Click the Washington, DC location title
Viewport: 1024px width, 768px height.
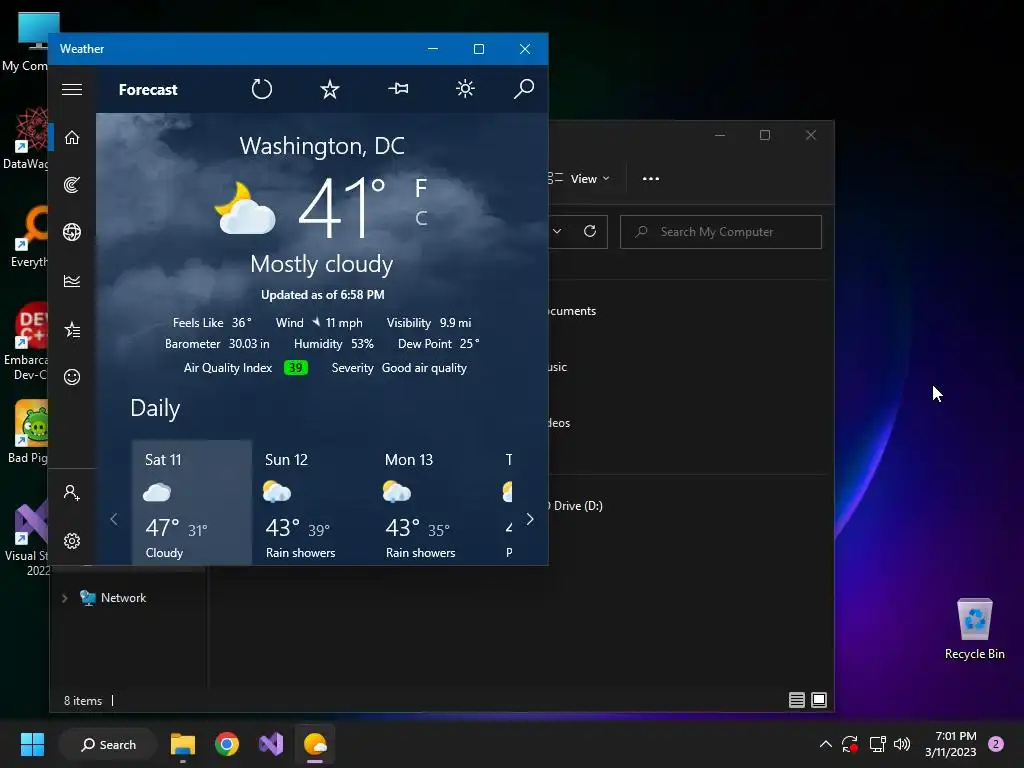click(322, 146)
